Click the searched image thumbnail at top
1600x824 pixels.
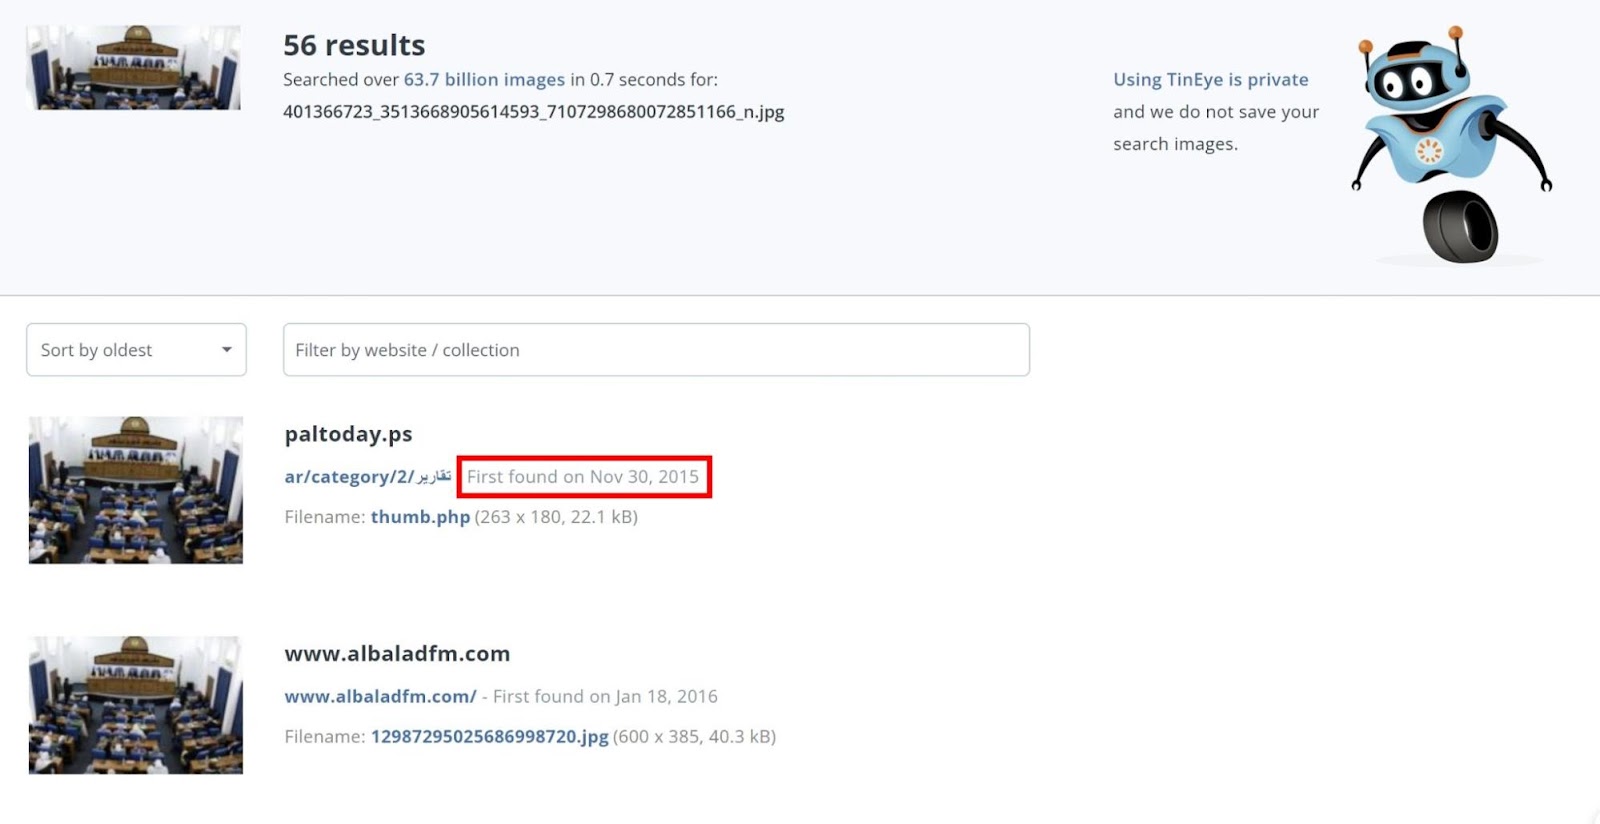(x=133, y=68)
